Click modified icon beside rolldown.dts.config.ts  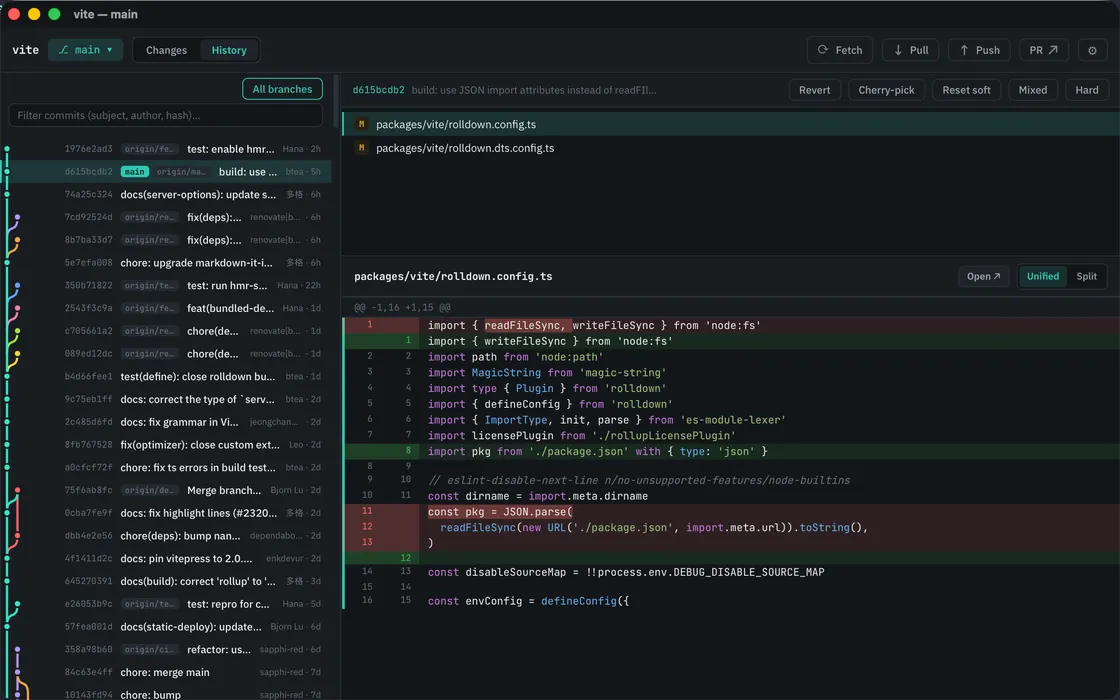361,148
